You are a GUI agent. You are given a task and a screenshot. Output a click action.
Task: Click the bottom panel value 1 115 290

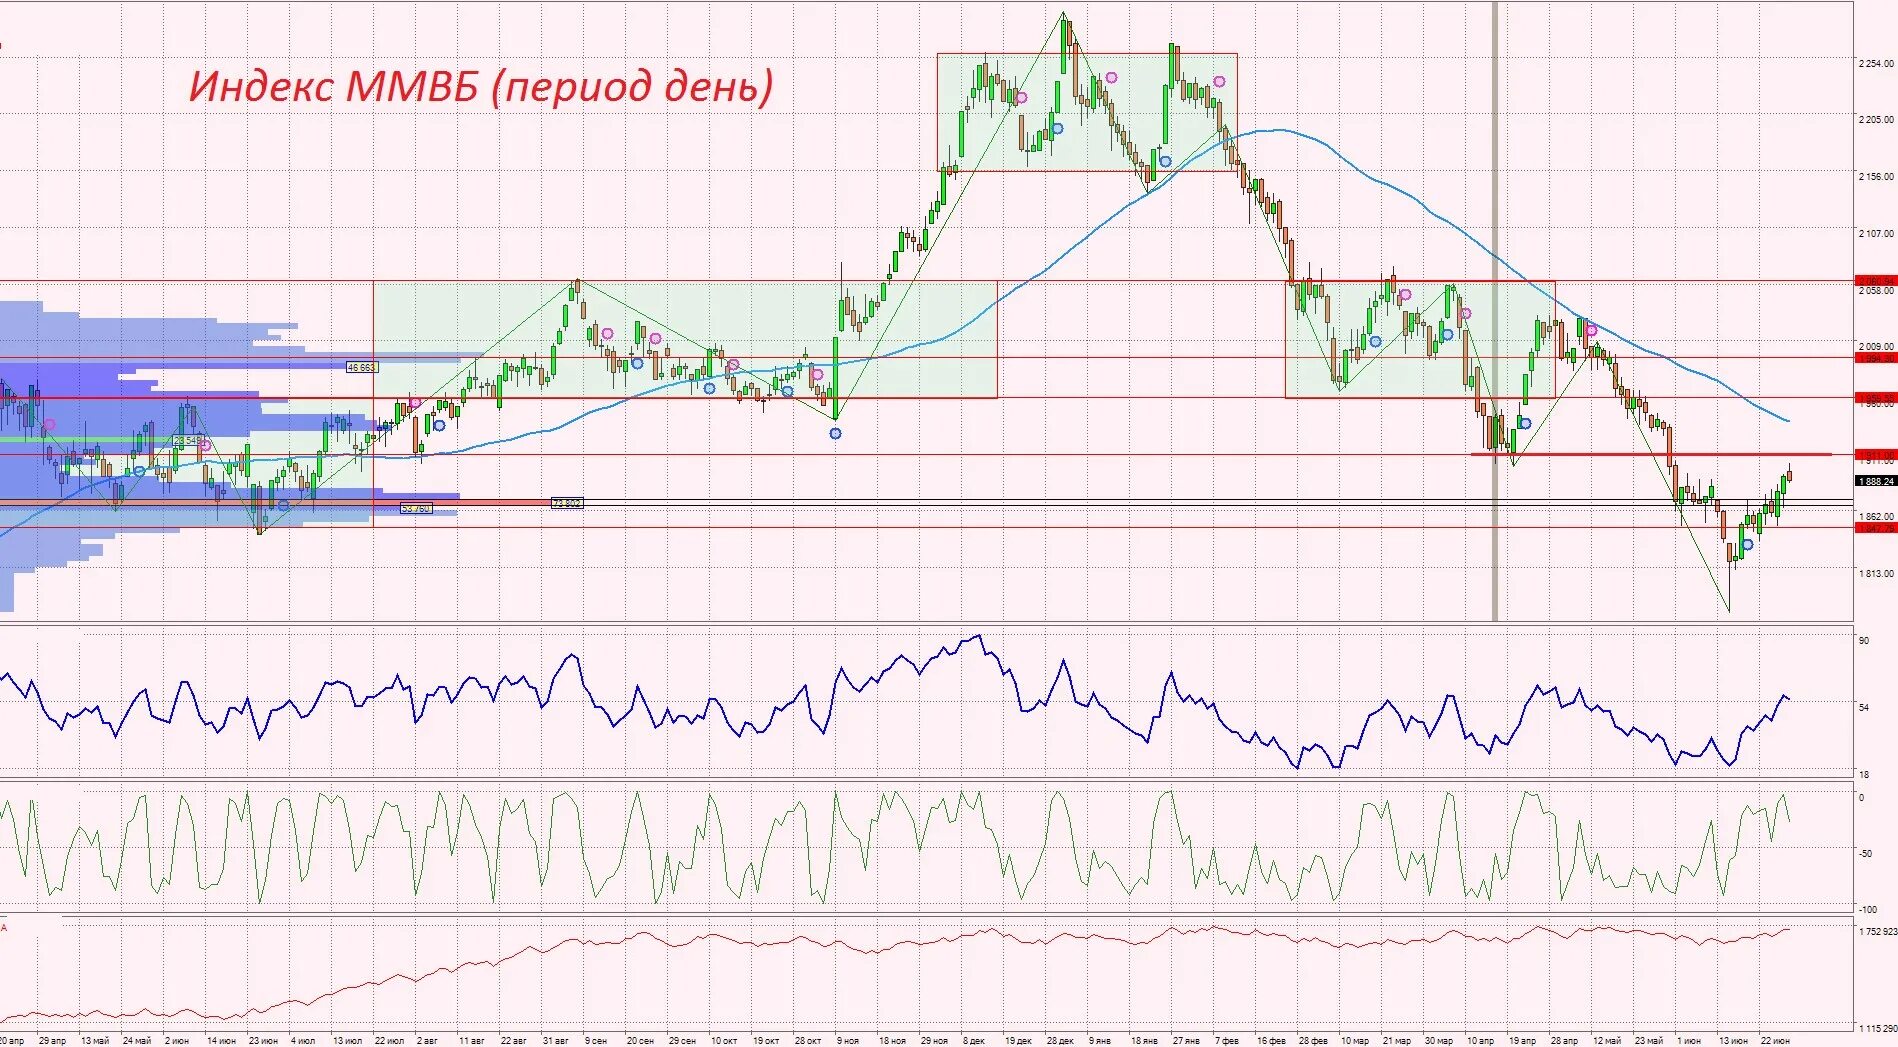[1877, 1028]
